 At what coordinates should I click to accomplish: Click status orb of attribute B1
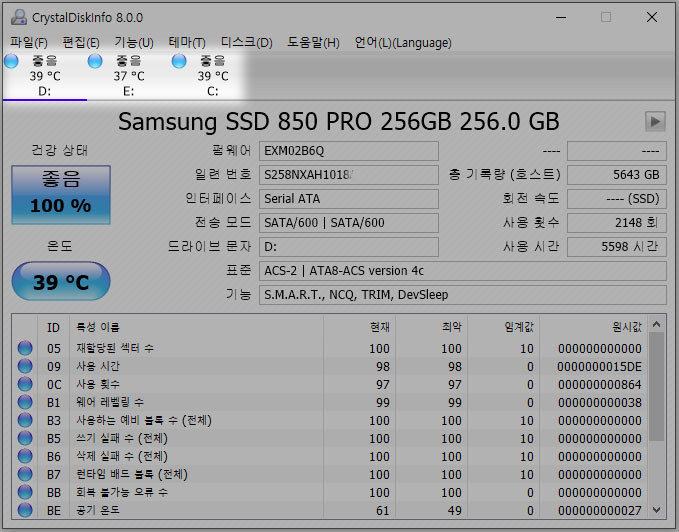point(25,402)
